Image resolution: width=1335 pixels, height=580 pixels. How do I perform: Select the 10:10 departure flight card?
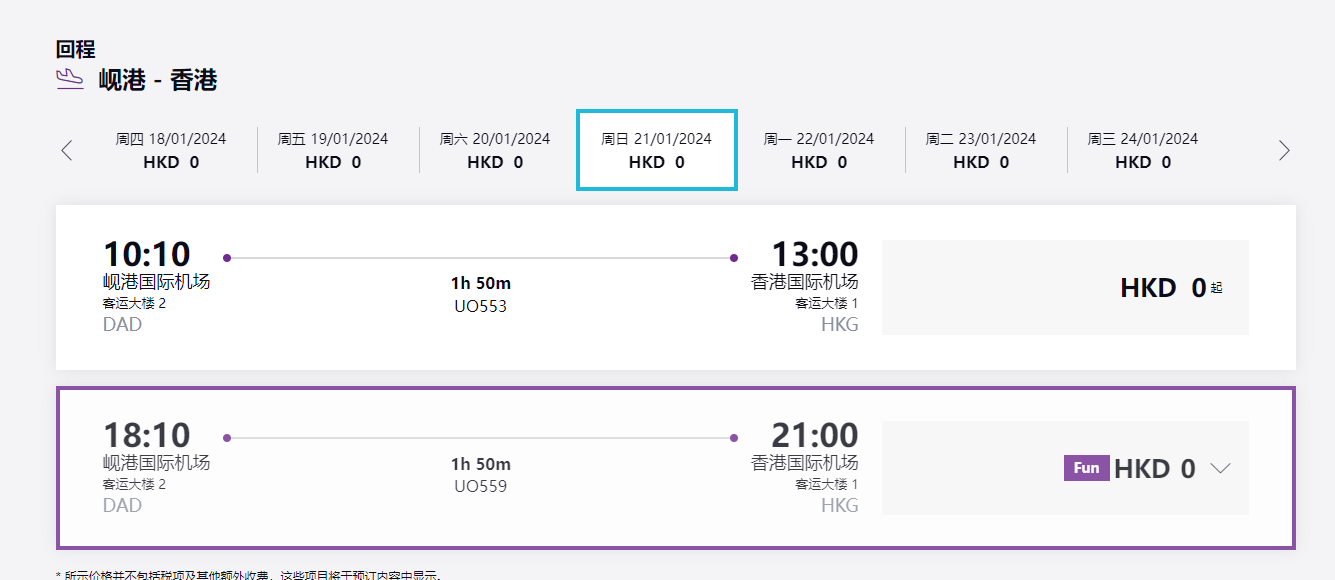click(676, 288)
